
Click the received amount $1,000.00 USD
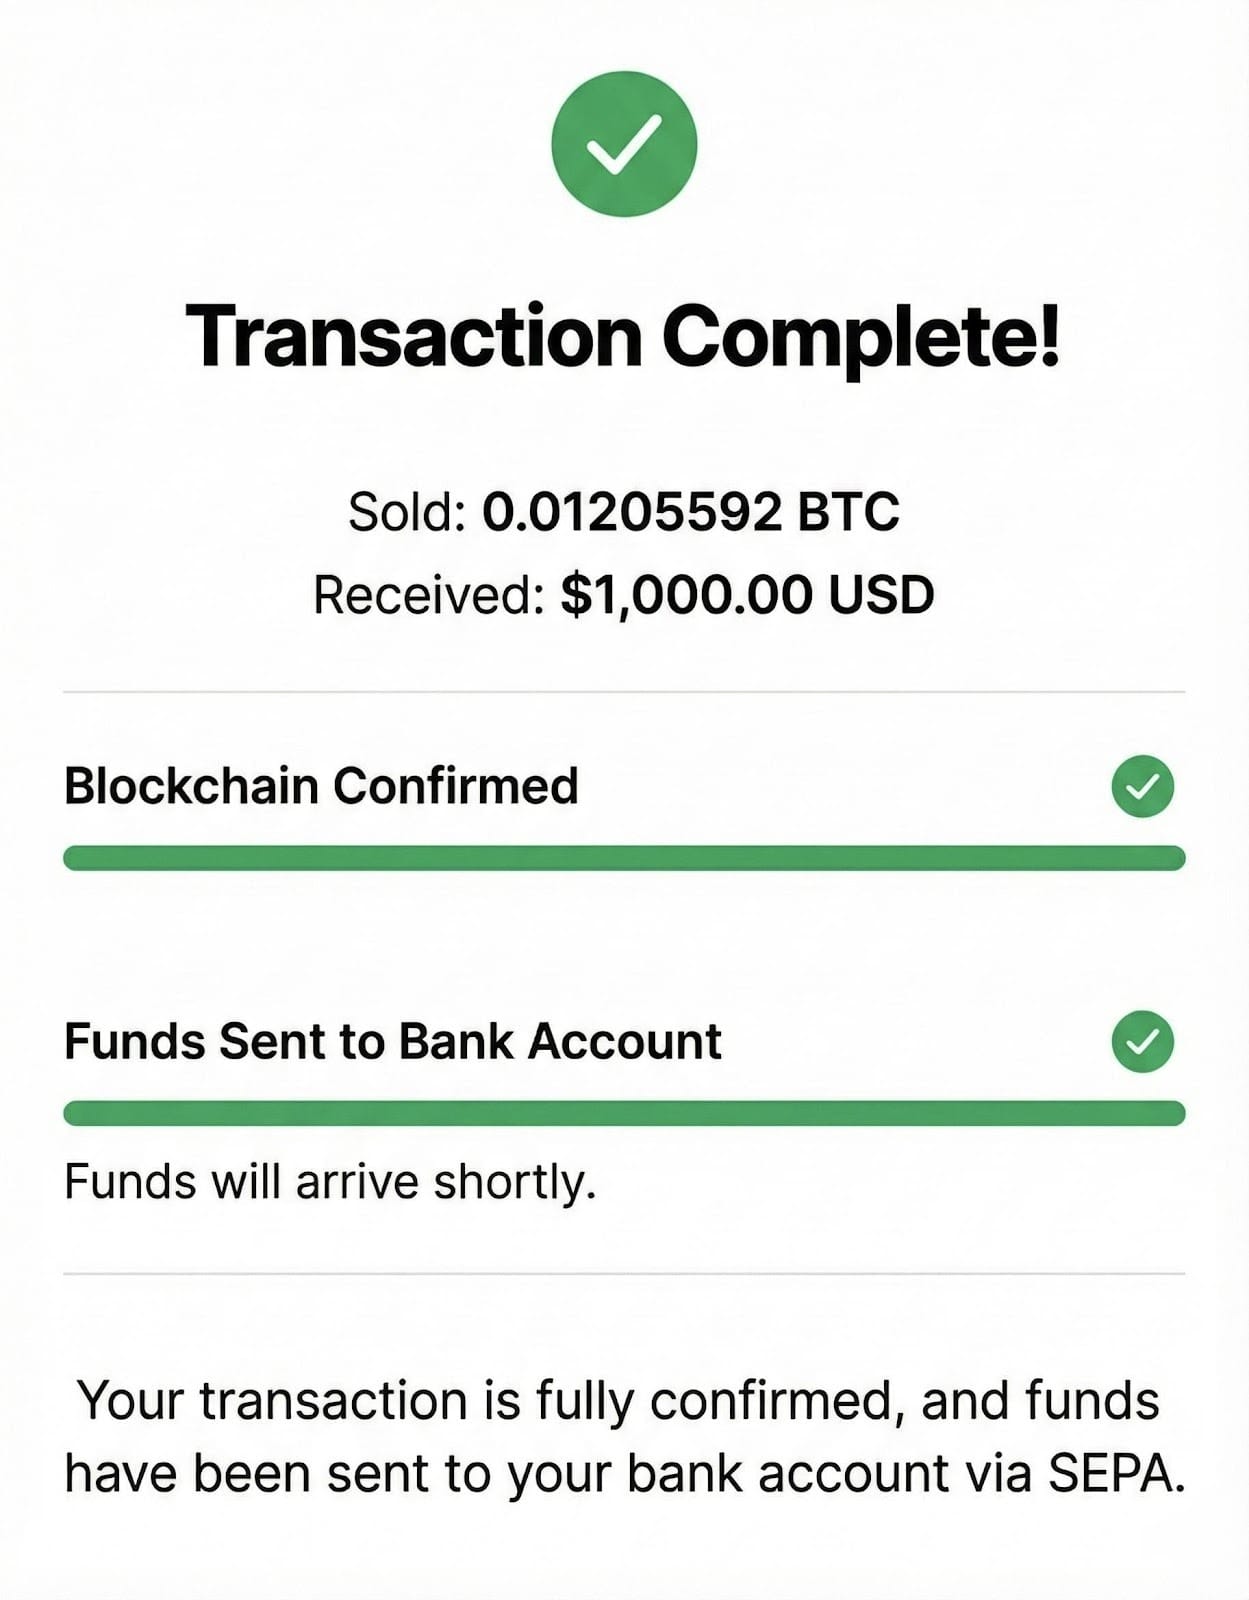click(x=747, y=595)
